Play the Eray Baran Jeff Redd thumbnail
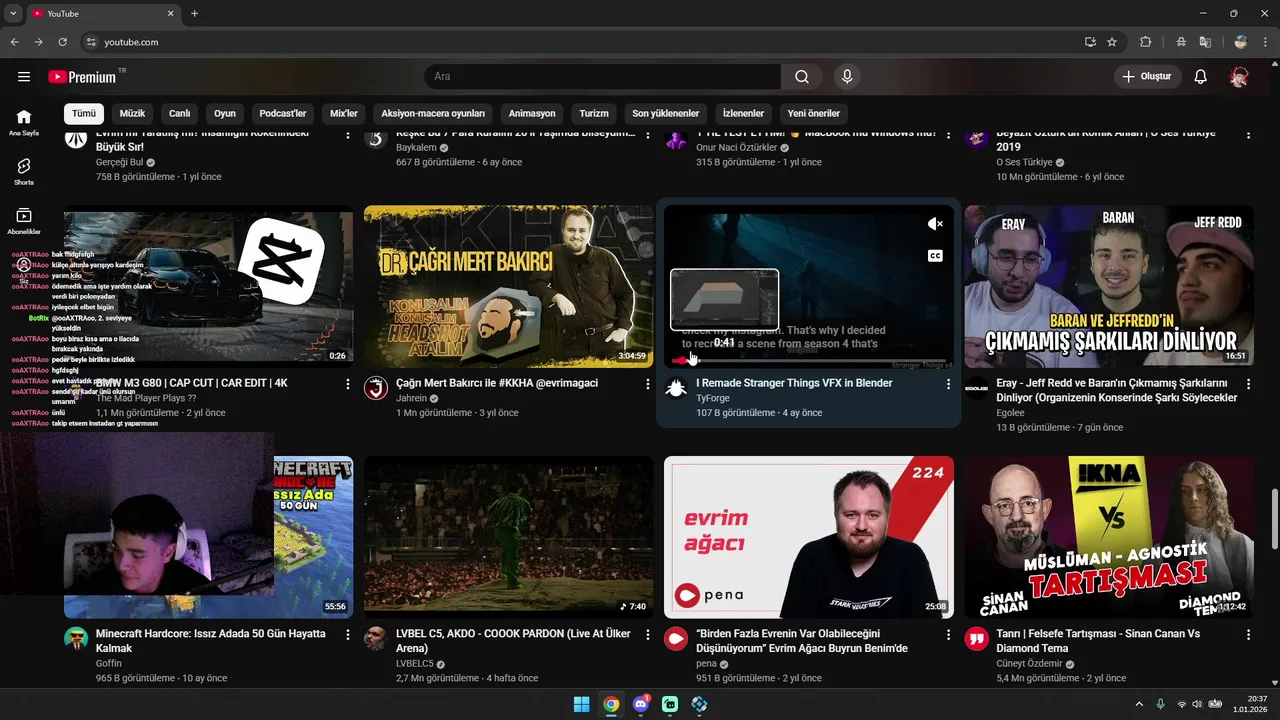 click(x=1108, y=286)
